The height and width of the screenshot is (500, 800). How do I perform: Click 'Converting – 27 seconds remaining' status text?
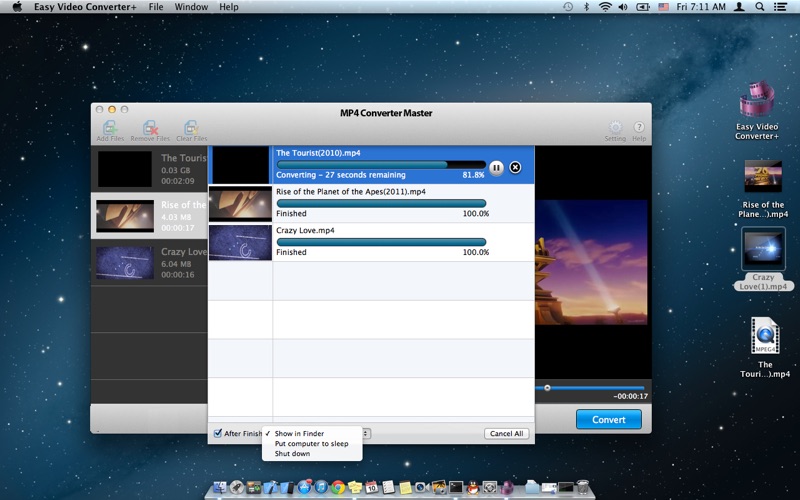click(341, 174)
